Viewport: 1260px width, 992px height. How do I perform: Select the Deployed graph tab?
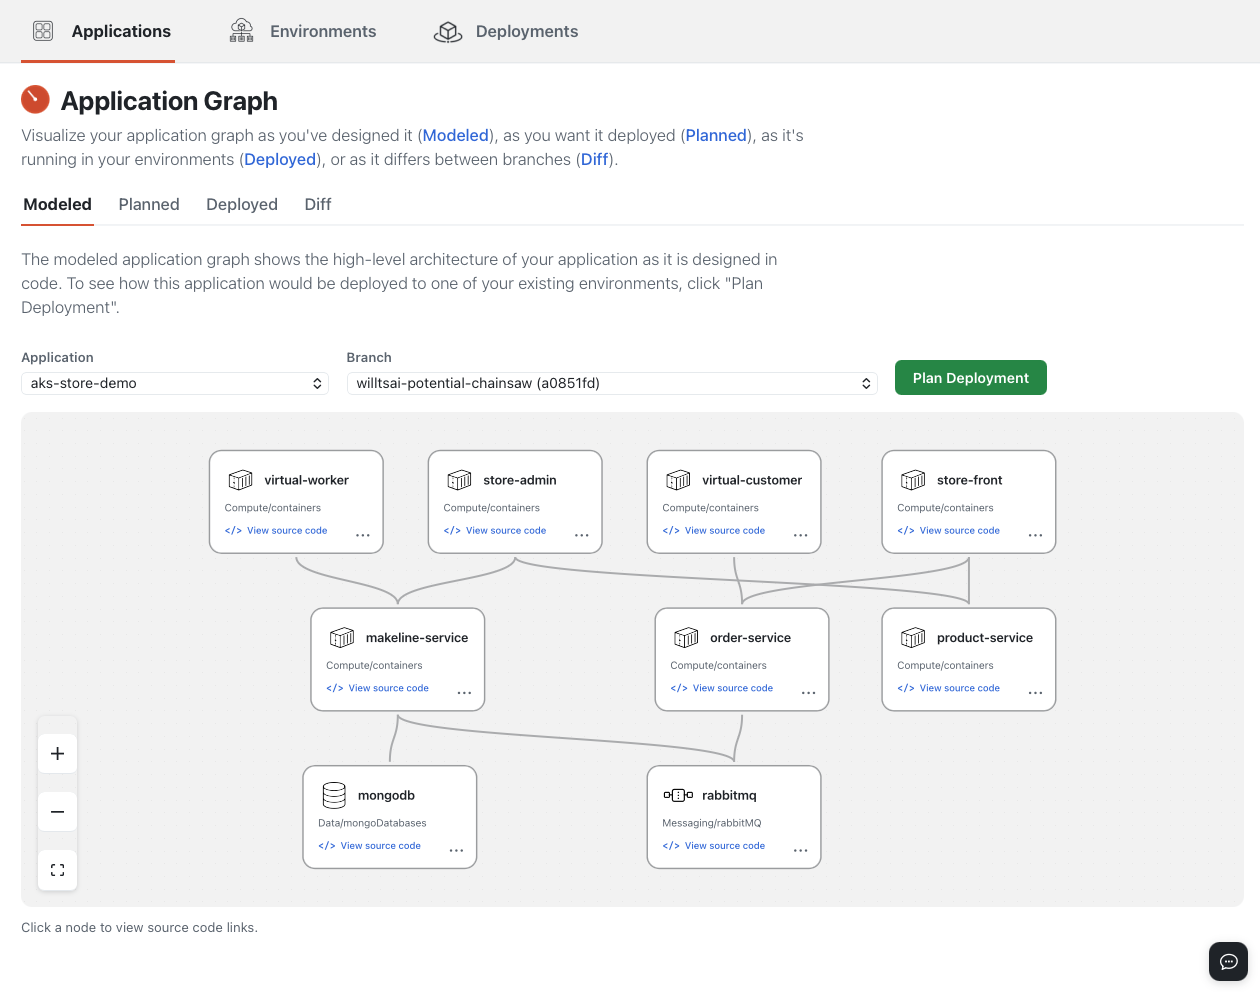[242, 204]
